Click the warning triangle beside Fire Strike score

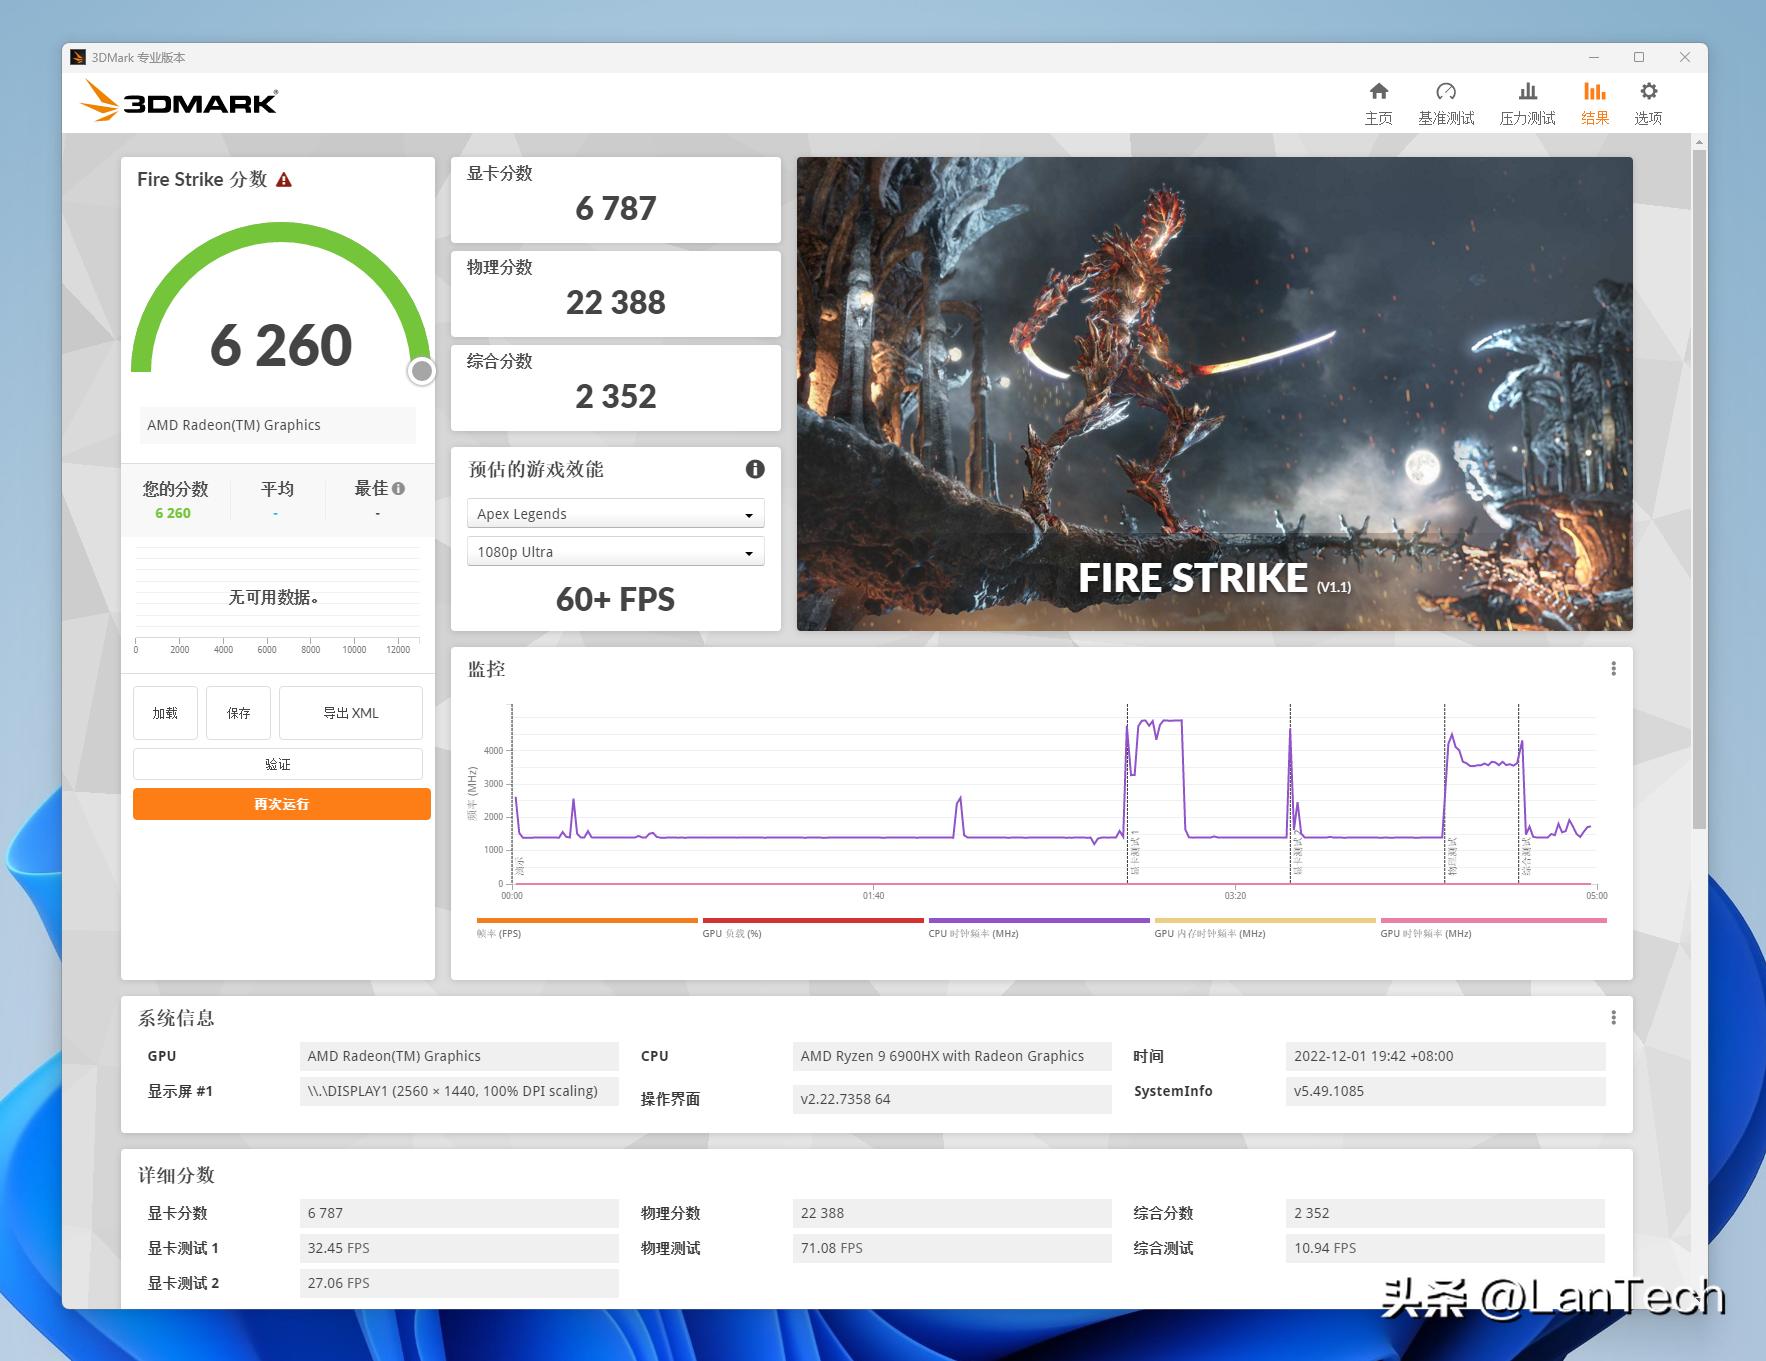click(x=284, y=180)
